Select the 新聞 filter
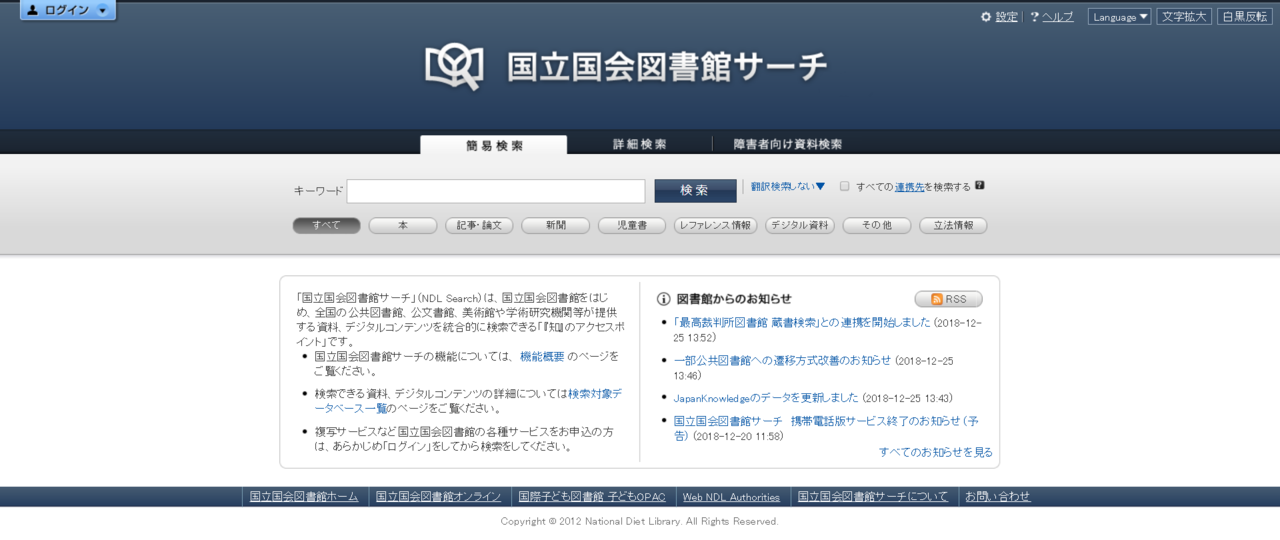The width and height of the screenshot is (1280, 540). click(555, 226)
